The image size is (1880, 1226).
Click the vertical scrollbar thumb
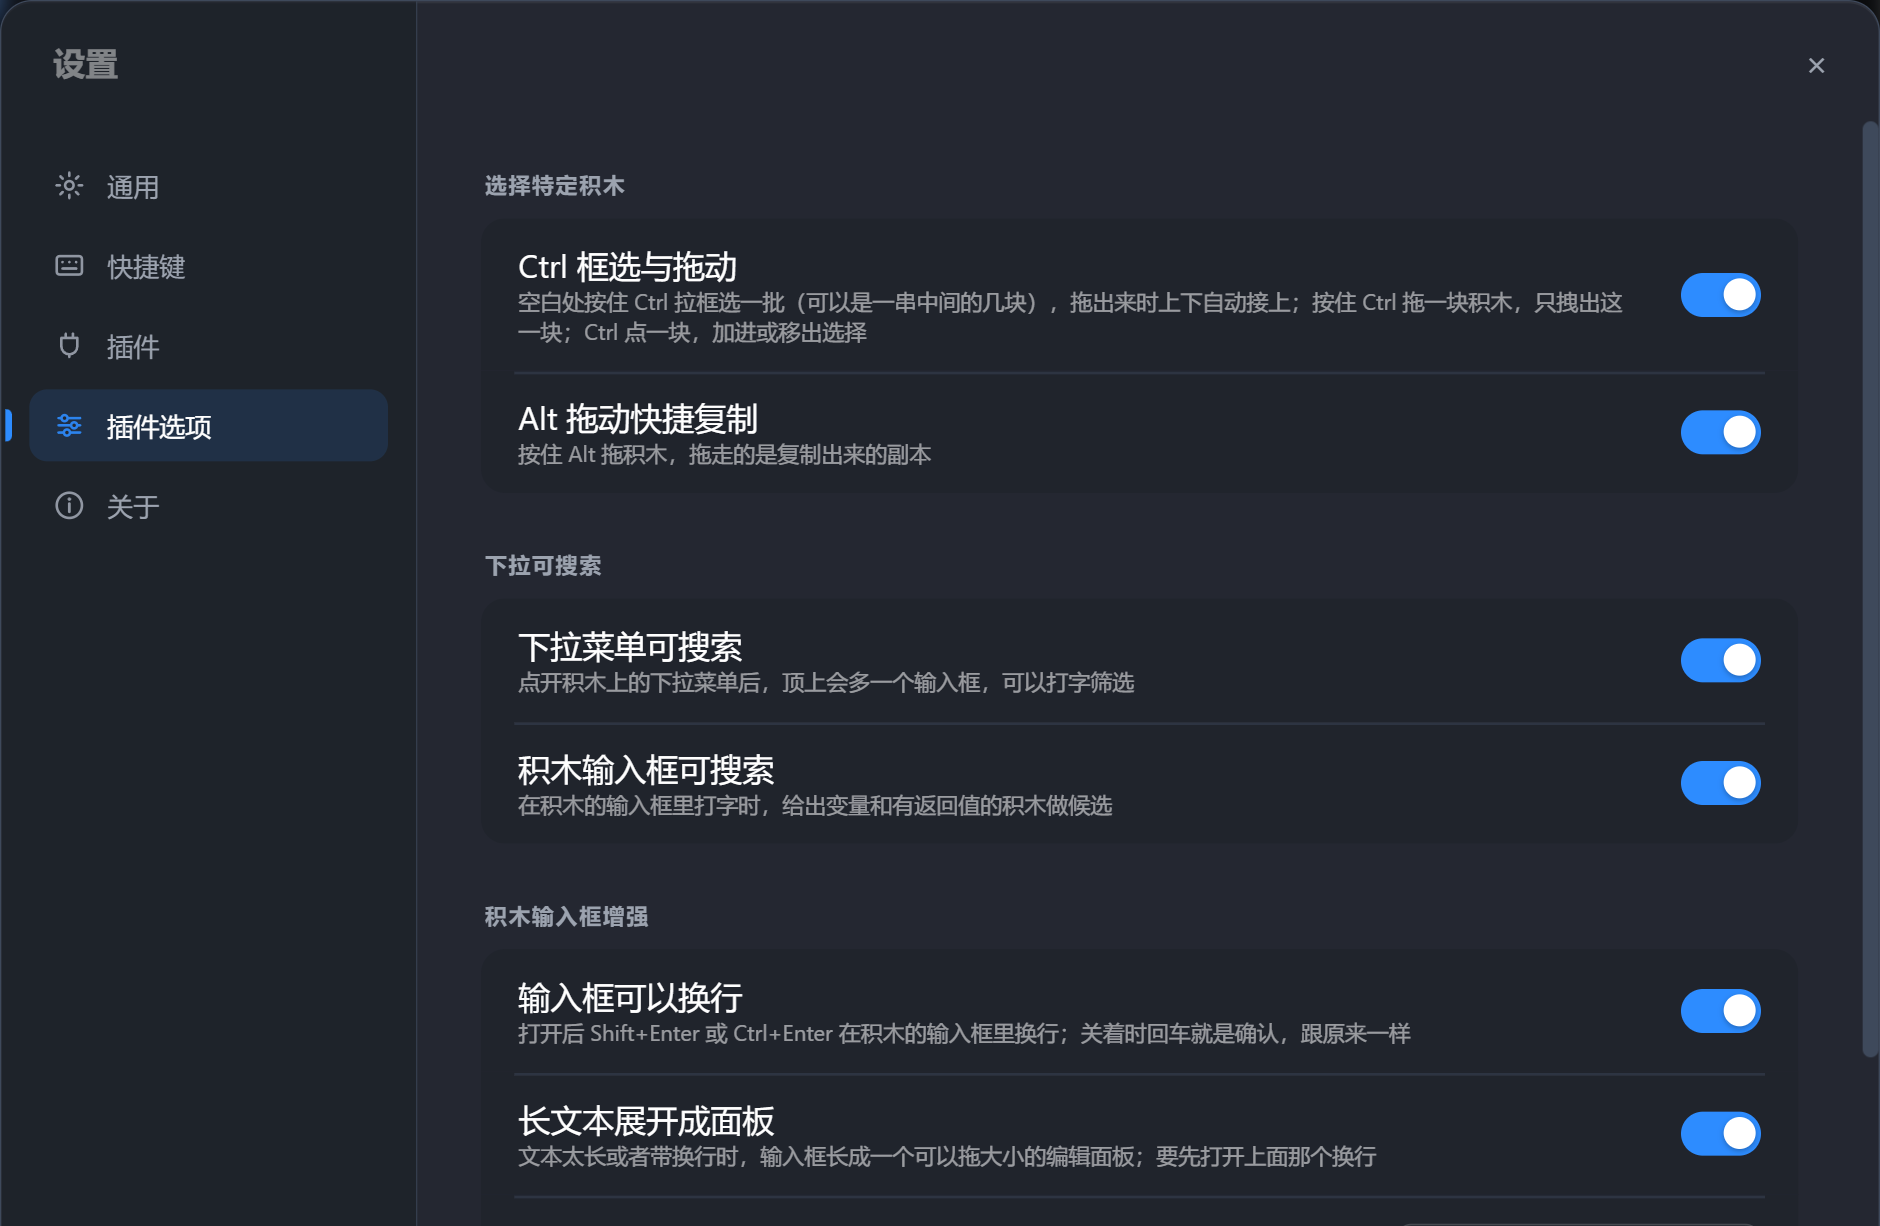[1870, 590]
